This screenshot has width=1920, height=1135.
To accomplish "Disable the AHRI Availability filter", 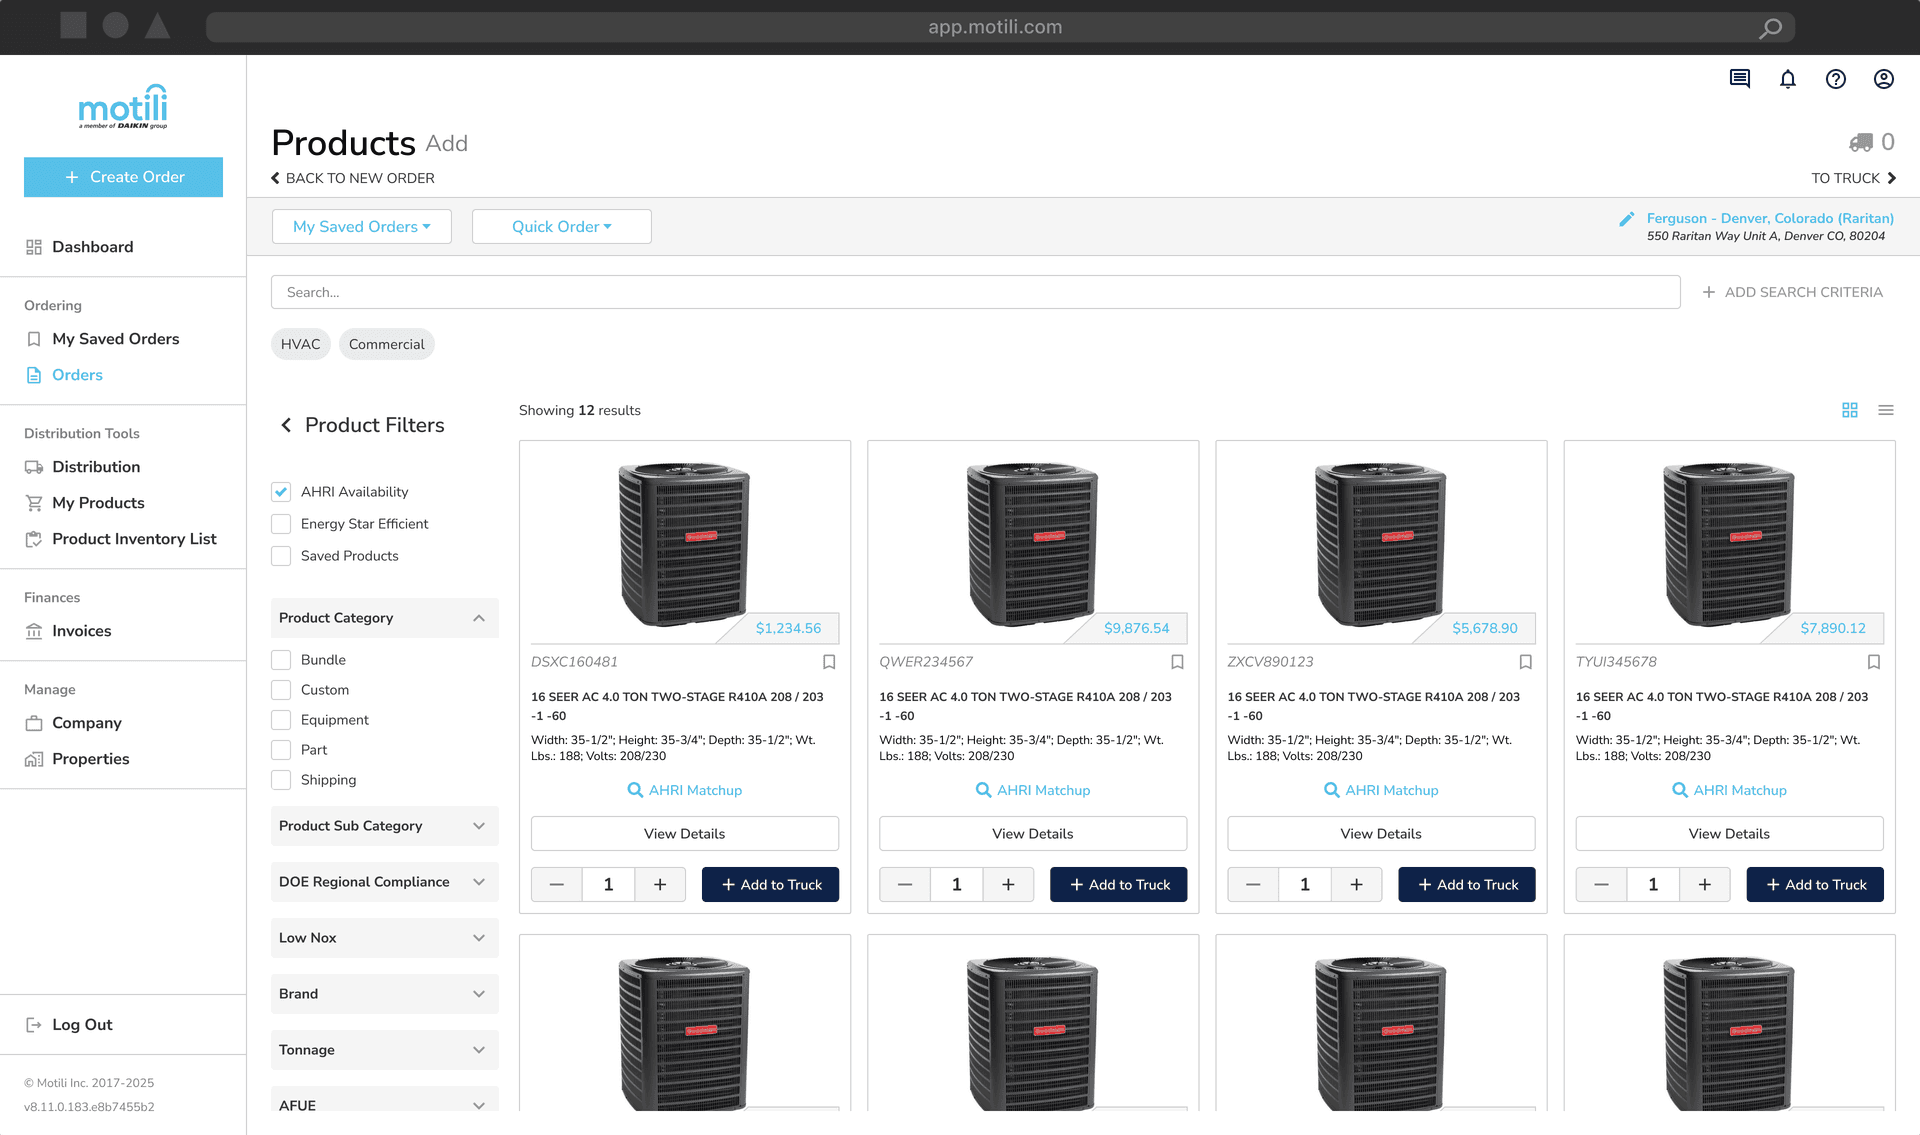I will click(x=280, y=491).
